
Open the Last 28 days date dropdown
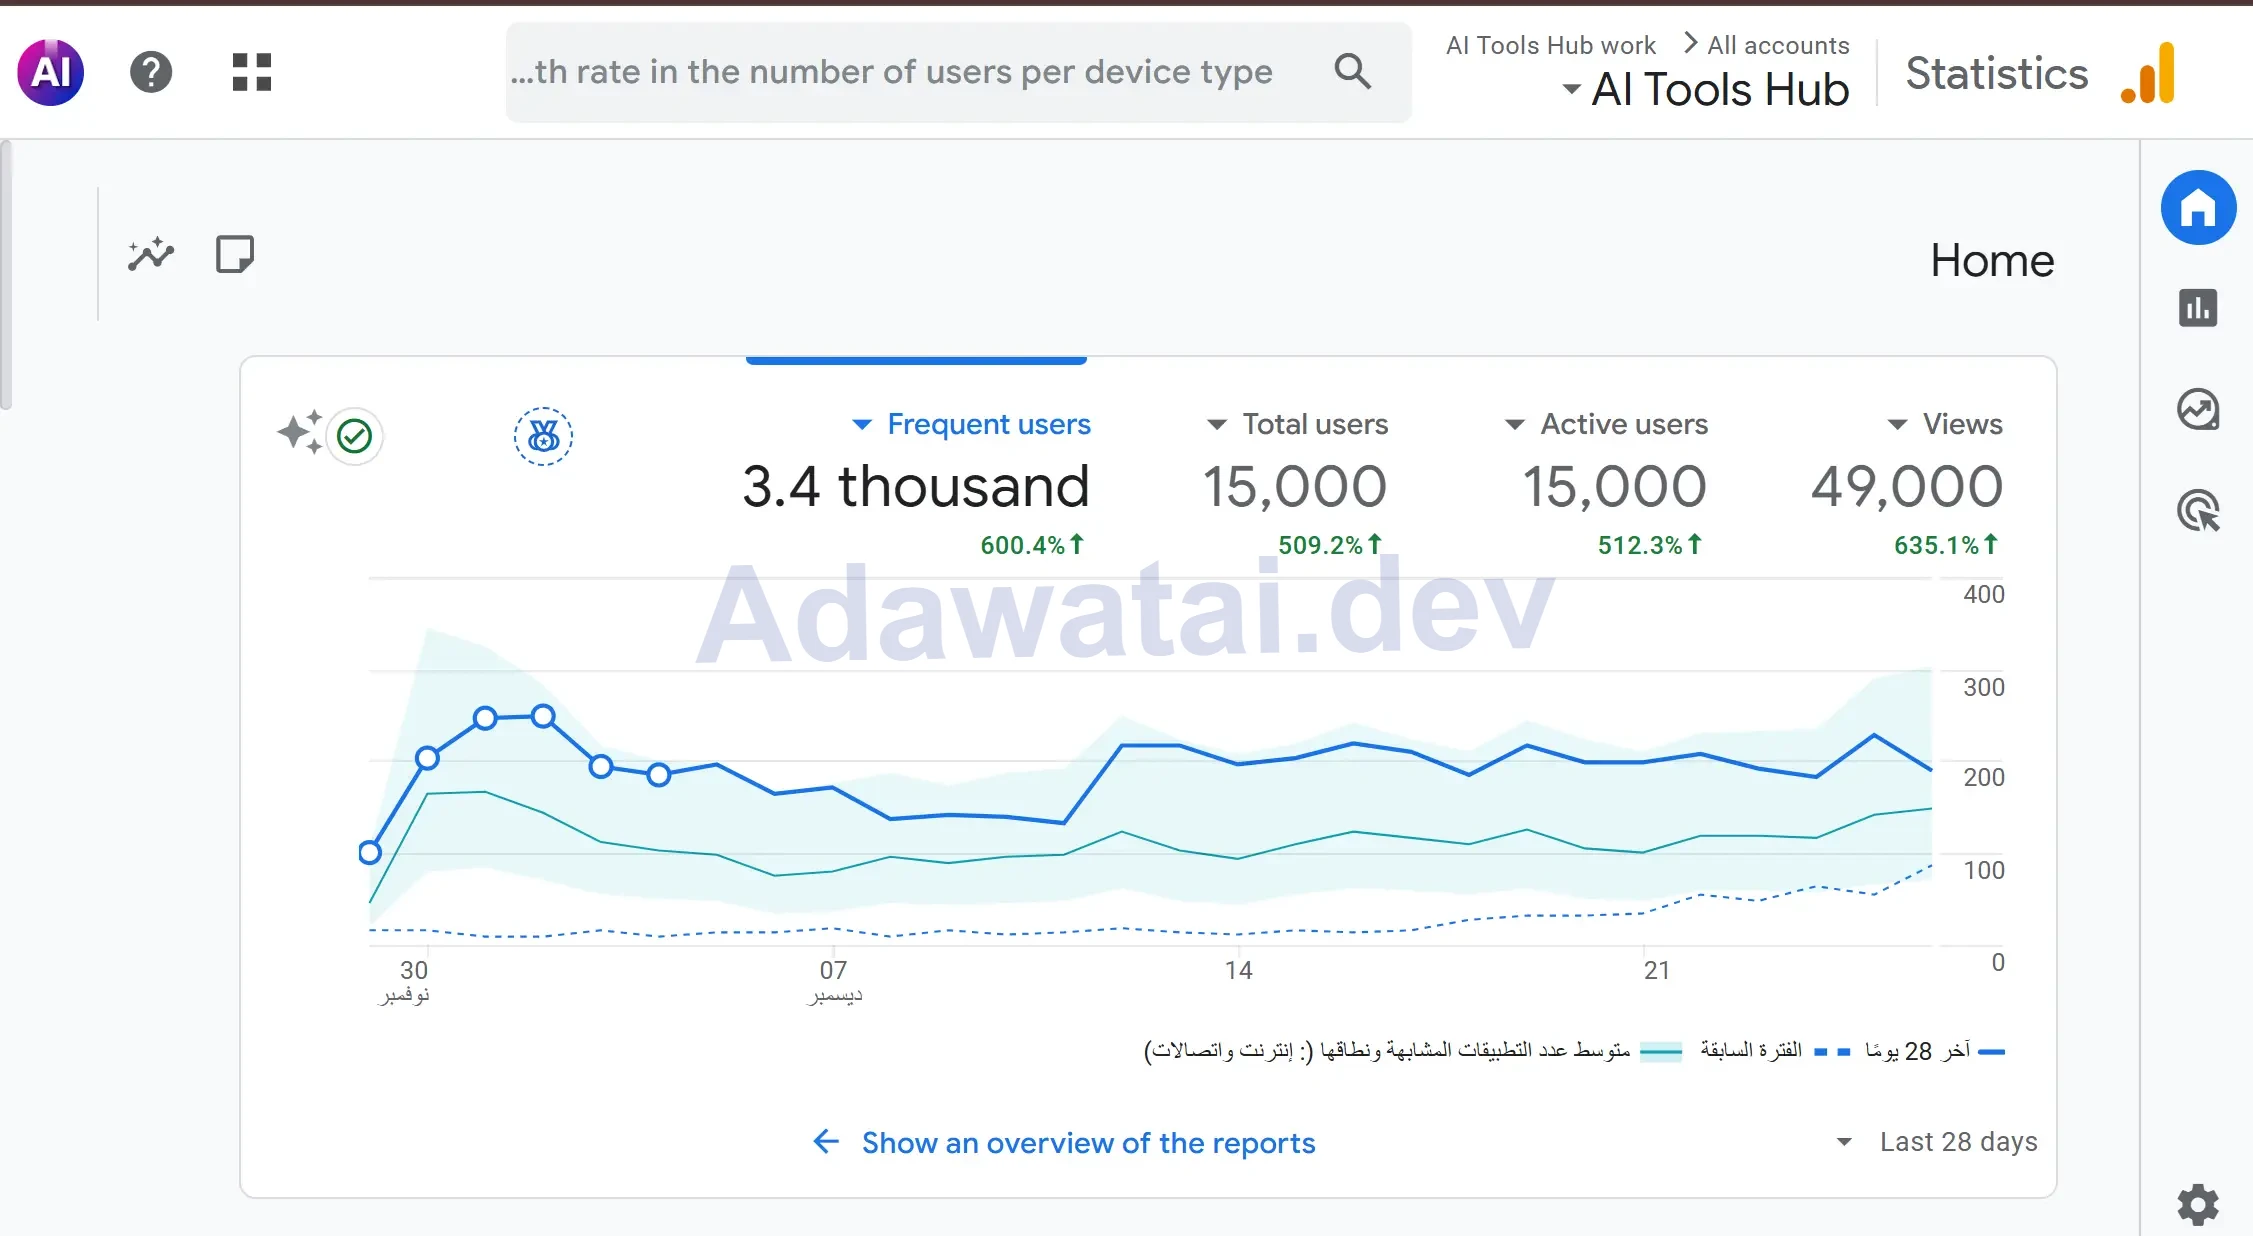1938,1142
